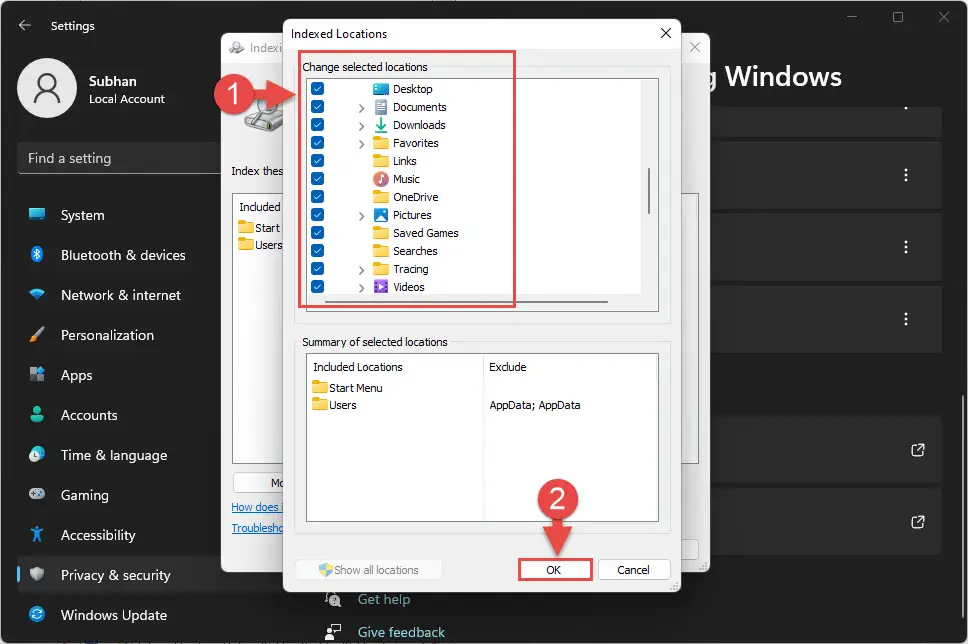The height and width of the screenshot is (644, 968).
Task: Click the Searches folder icon
Action: pyautogui.click(x=381, y=251)
